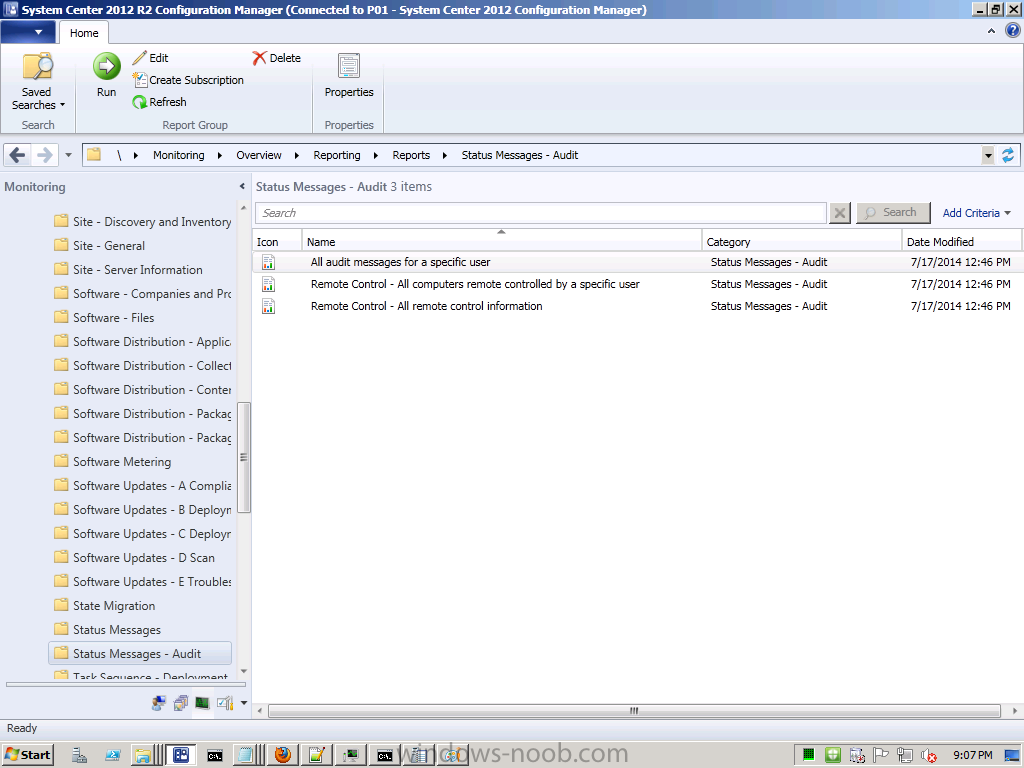Screen dimensions: 1024x768
Task: Expand the Add Criteria dropdown
Action: coord(976,213)
